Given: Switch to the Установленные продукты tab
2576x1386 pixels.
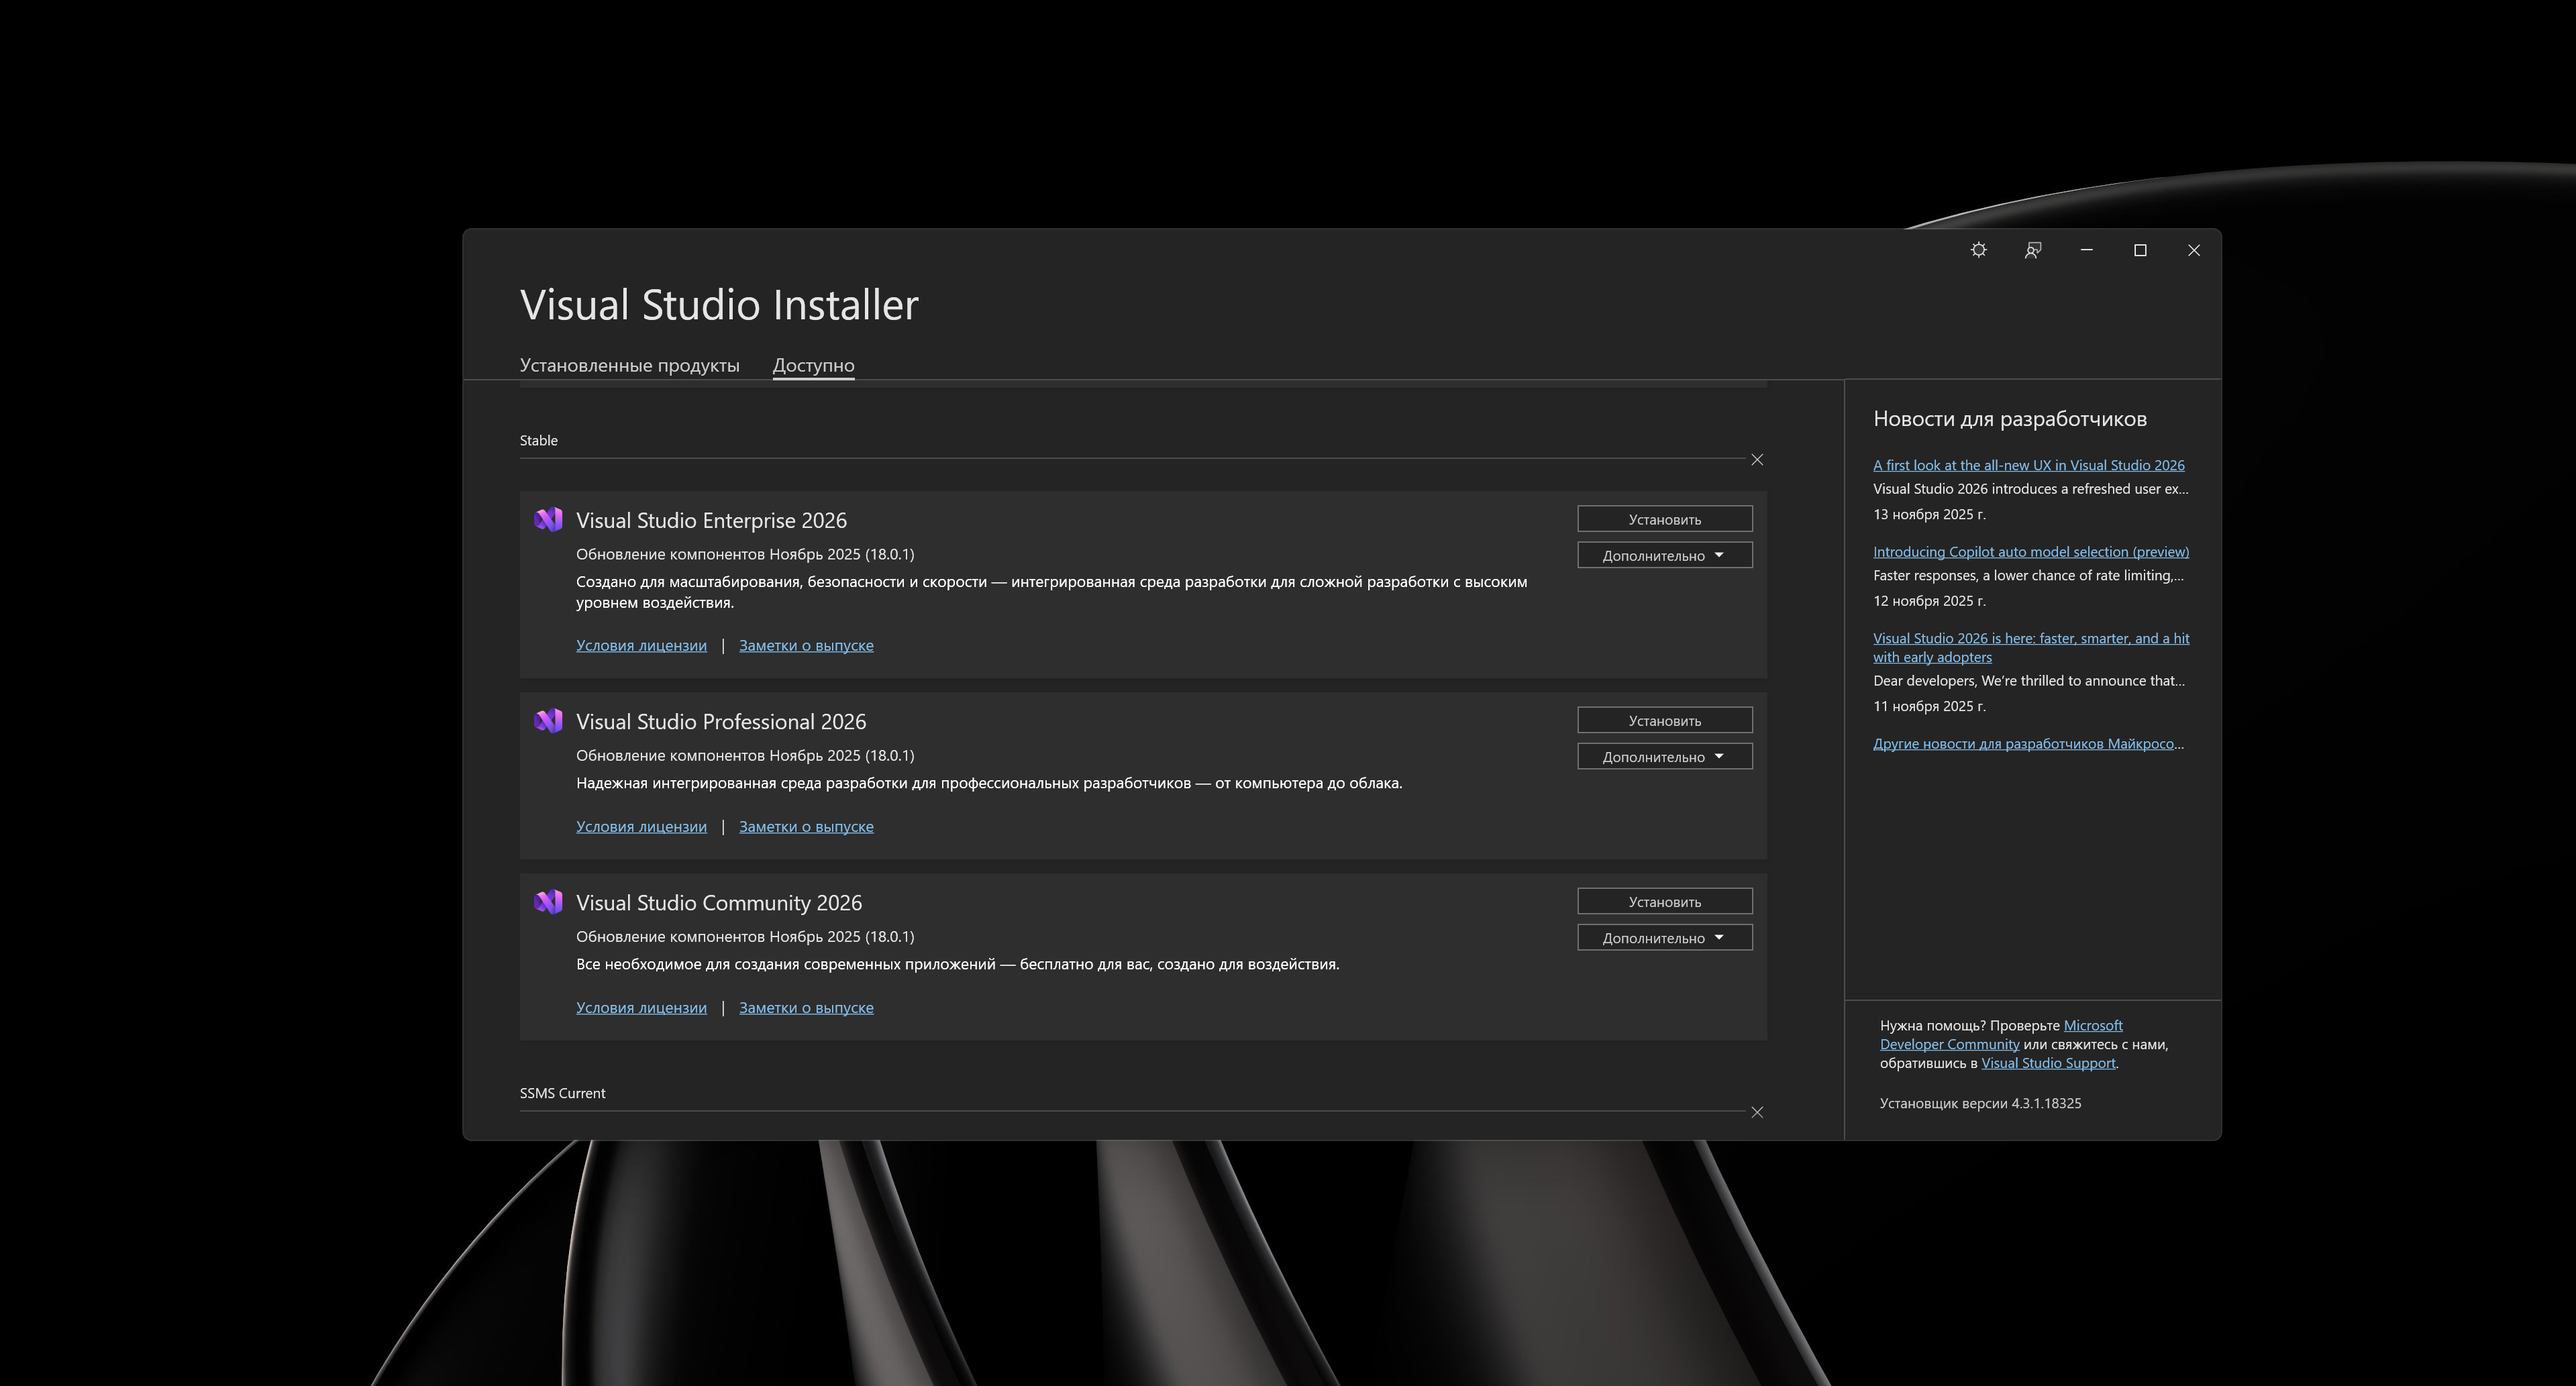Looking at the screenshot, I should [629, 365].
